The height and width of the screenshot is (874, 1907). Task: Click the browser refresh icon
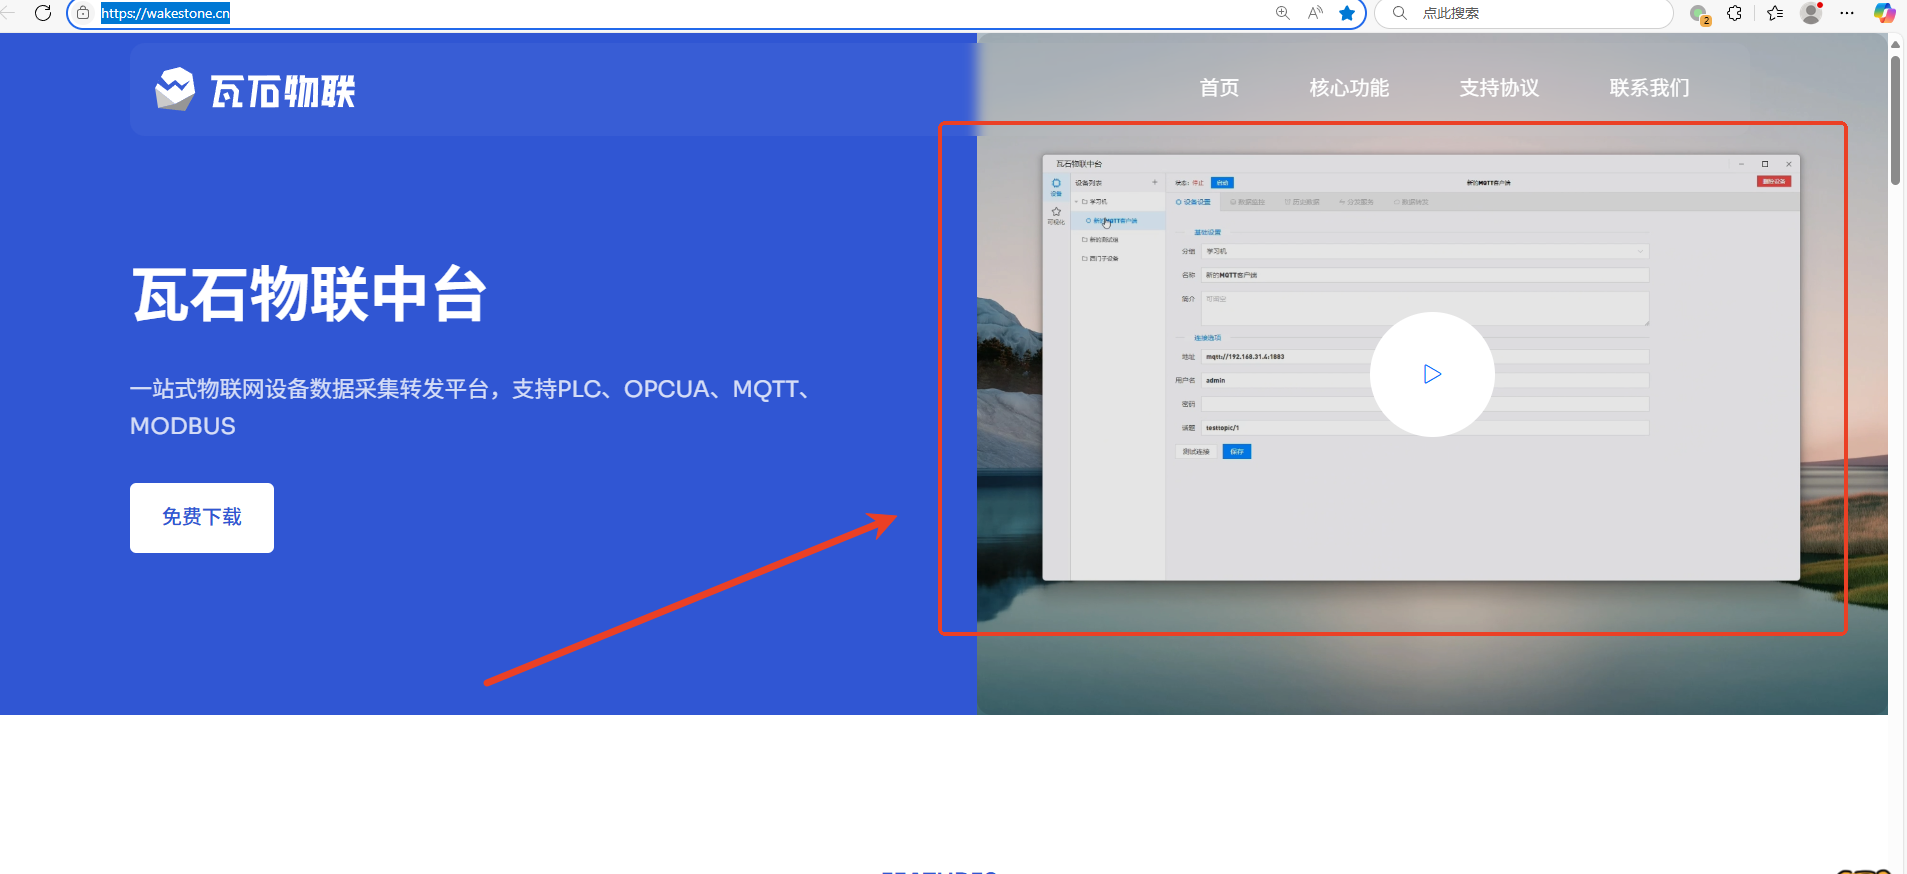pyautogui.click(x=42, y=13)
